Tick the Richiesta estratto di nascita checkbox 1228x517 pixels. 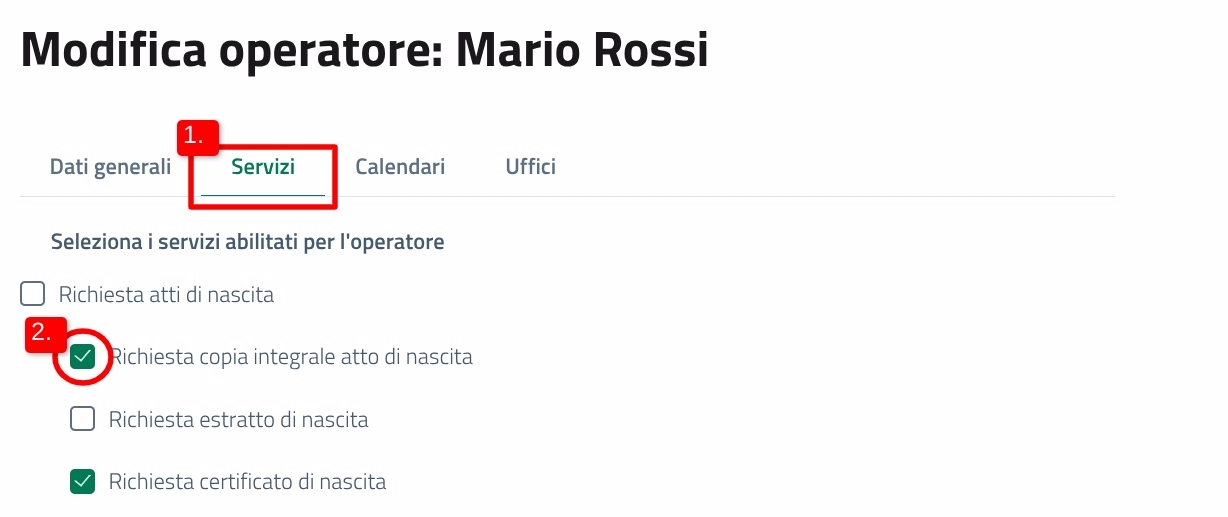click(x=82, y=419)
